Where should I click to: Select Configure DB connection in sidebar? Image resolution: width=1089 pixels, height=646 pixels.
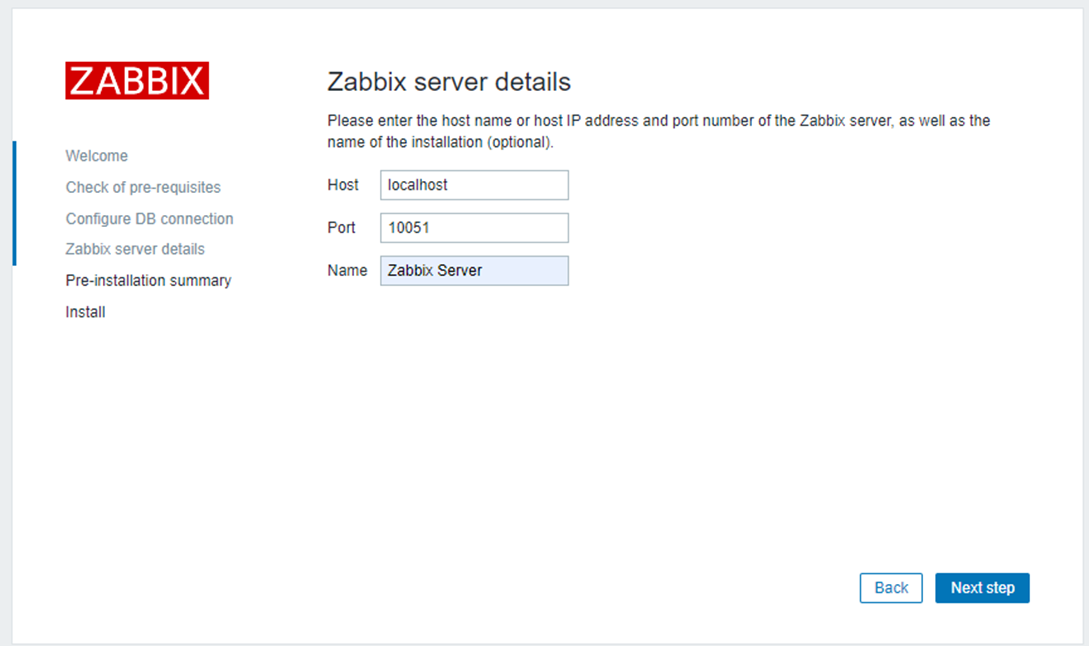tap(149, 218)
